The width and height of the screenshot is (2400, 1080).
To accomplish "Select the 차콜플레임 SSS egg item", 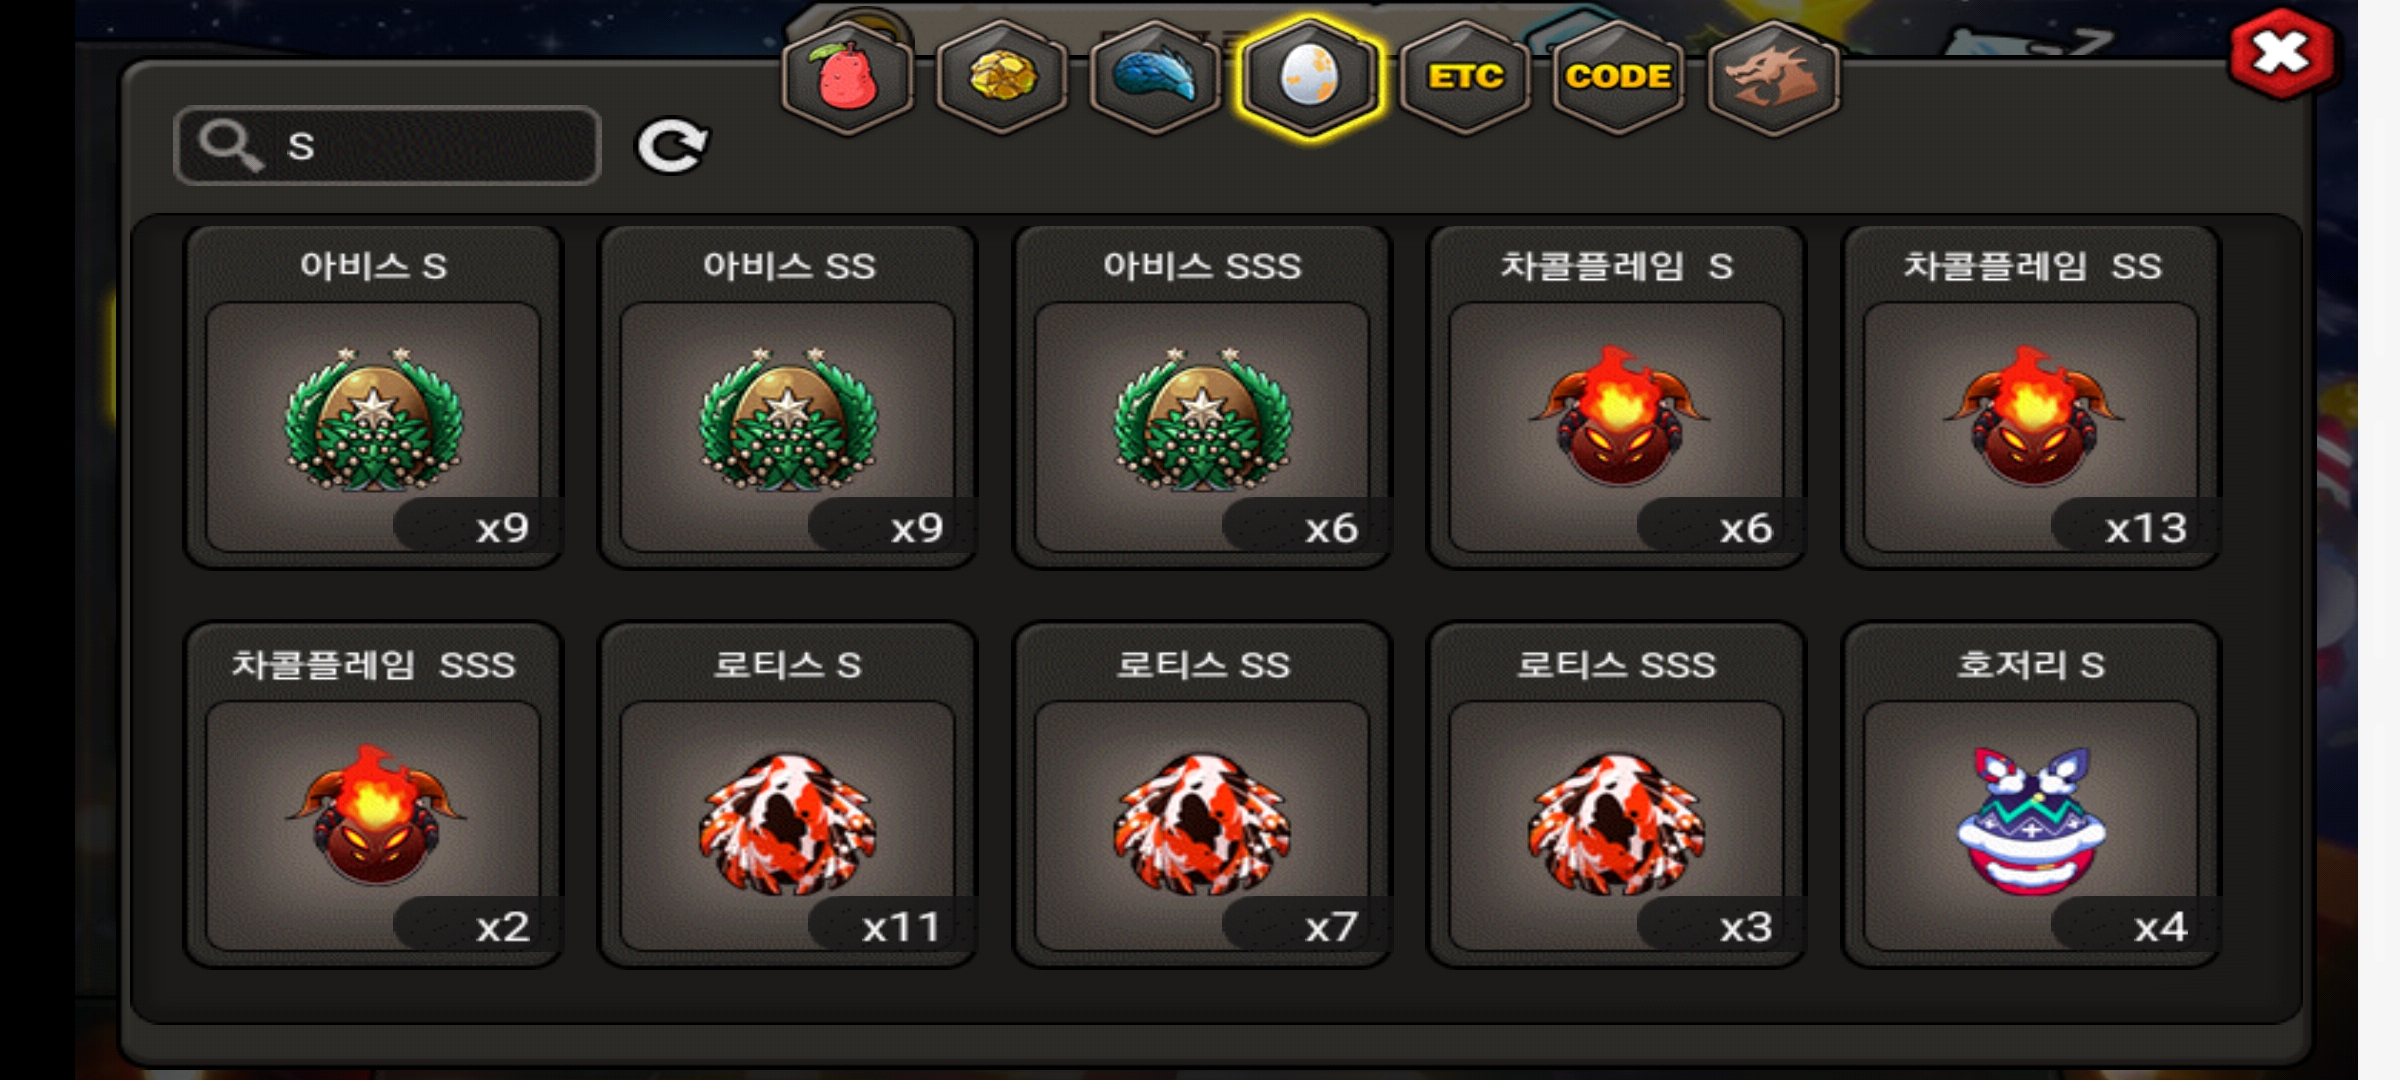I will (x=373, y=795).
